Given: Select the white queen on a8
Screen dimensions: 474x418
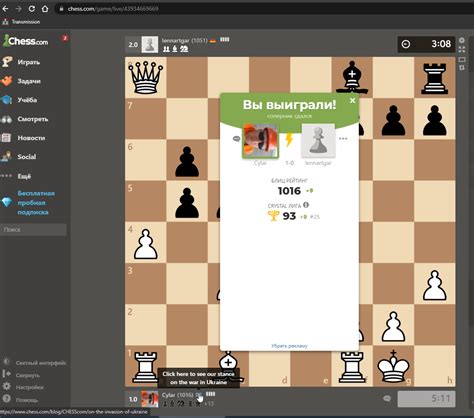Looking at the screenshot, I should (146, 77).
